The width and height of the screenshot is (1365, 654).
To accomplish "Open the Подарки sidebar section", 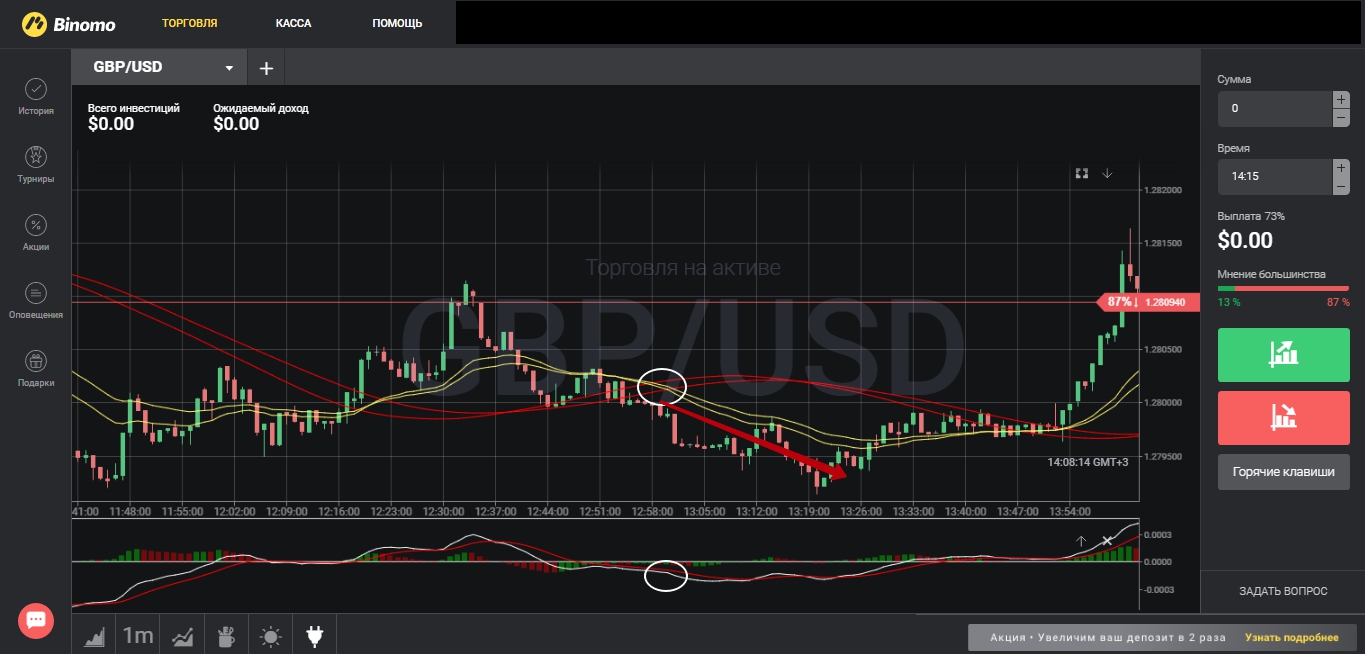I will point(35,369).
